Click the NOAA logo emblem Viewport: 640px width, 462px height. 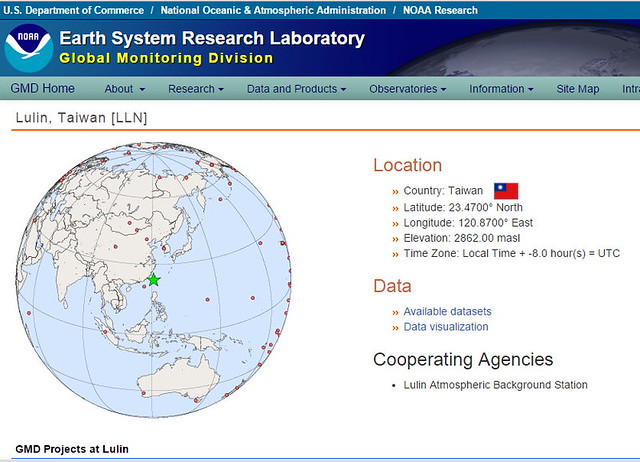pyautogui.click(x=29, y=48)
